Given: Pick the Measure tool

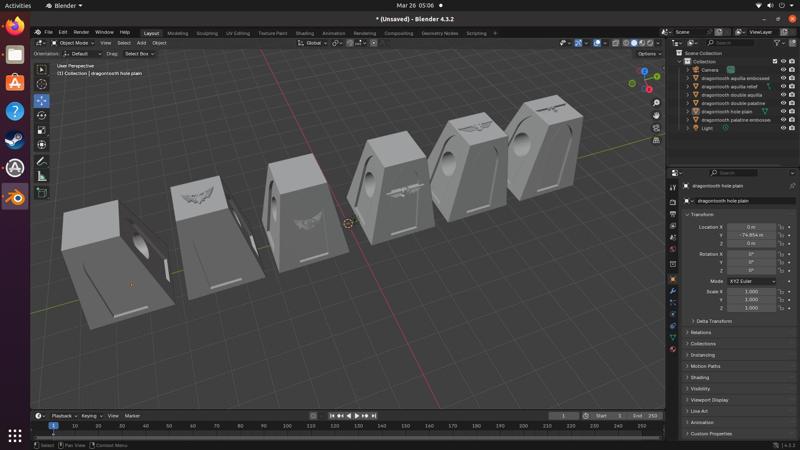Looking at the screenshot, I should (42, 176).
